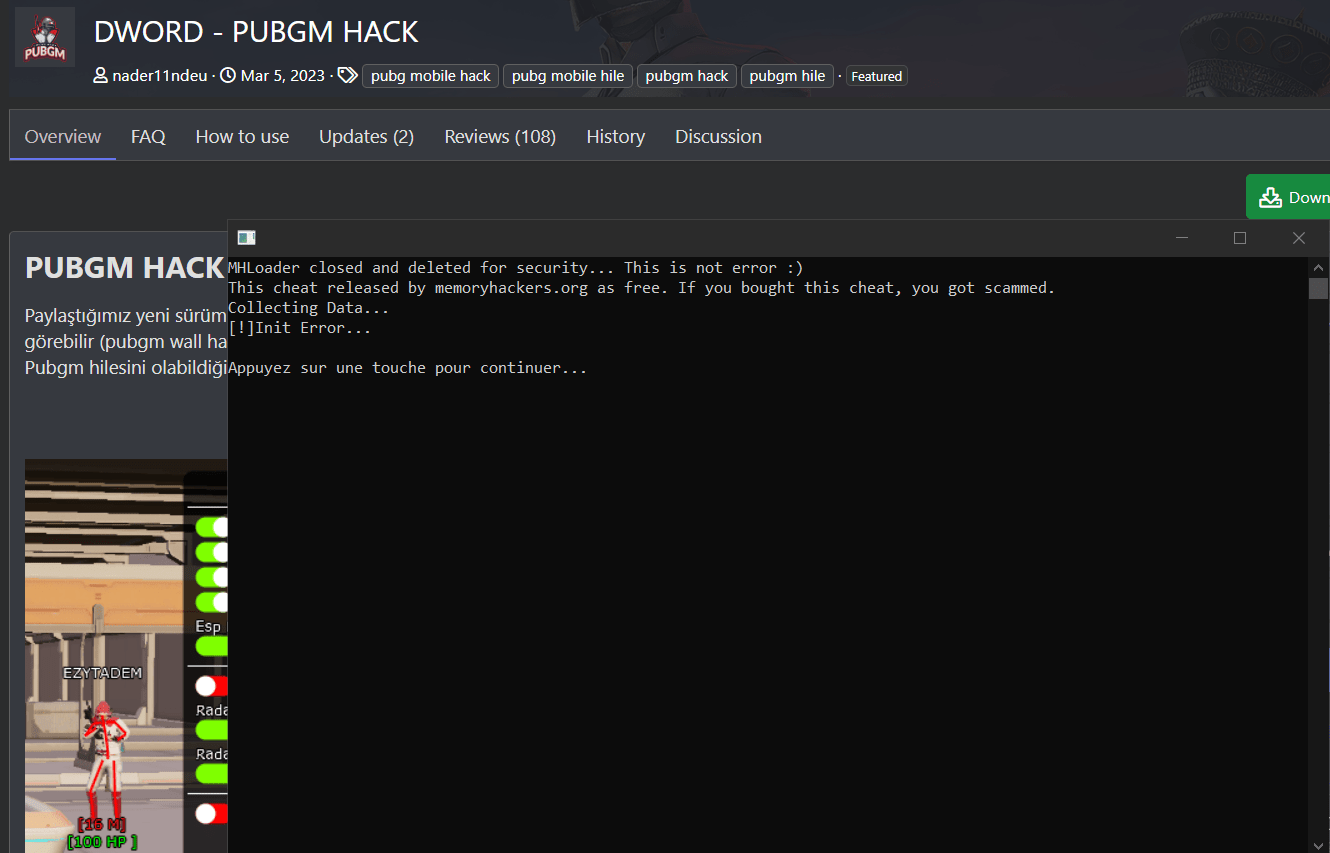The width and height of the screenshot is (1330, 853).
Task: Click the 'Paylaştığımız yeni sürüm' description line
Action: tap(126, 316)
